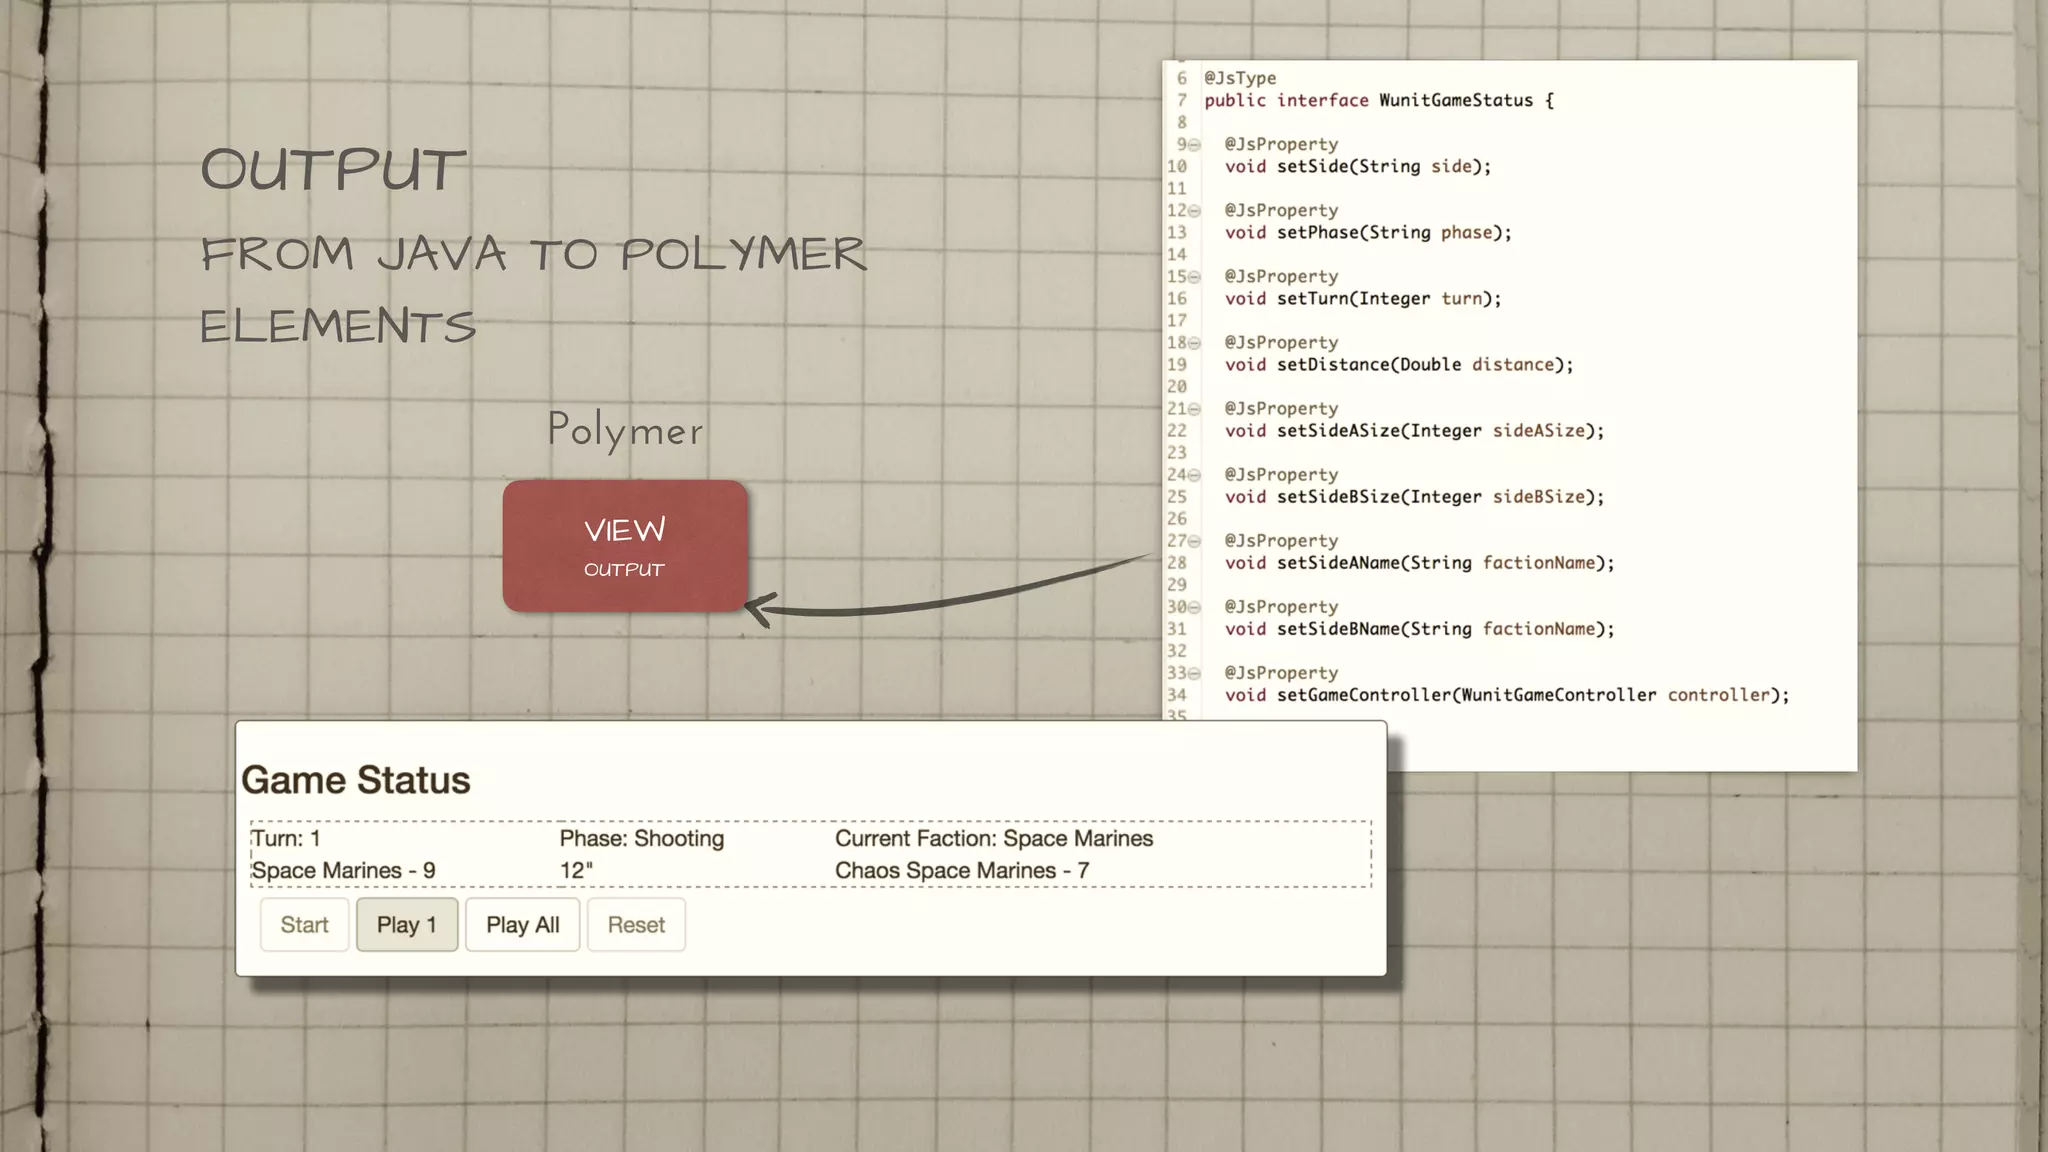
Task: Click the 'Turn: 1' status text
Action: (x=286, y=839)
